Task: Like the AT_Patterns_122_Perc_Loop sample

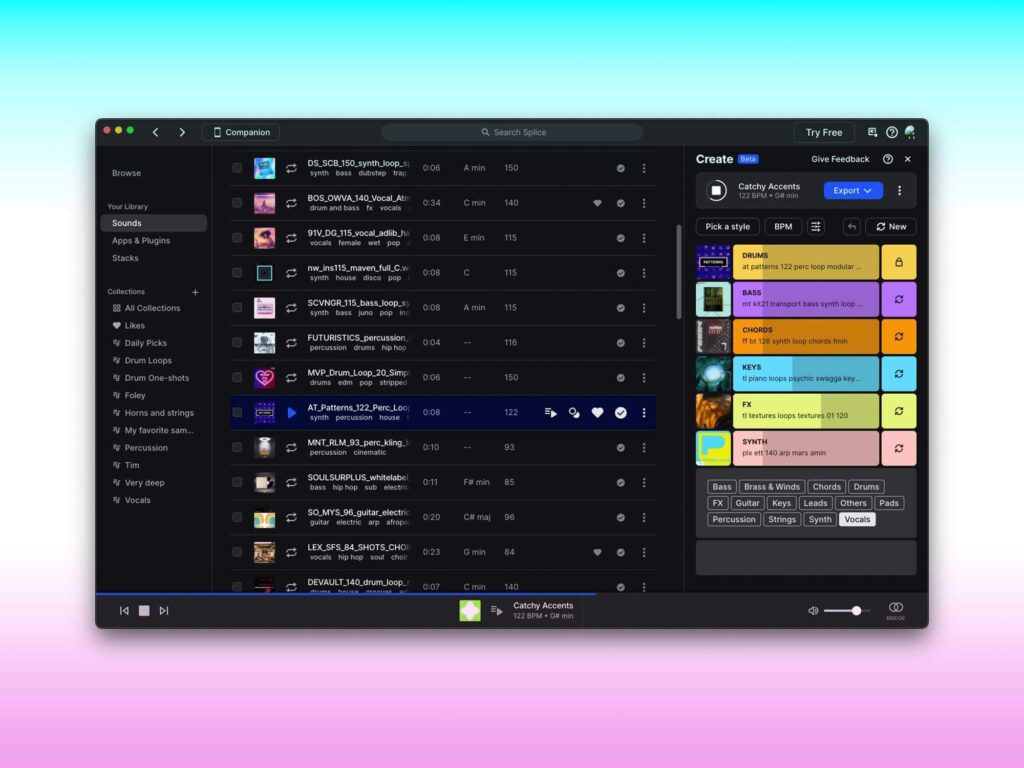Action: tap(597, 413)
